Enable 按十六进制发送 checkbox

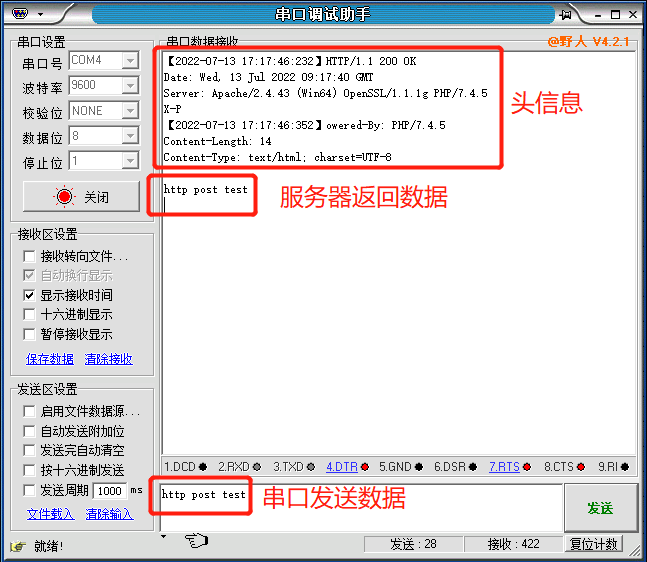click(x=29, y=470)
